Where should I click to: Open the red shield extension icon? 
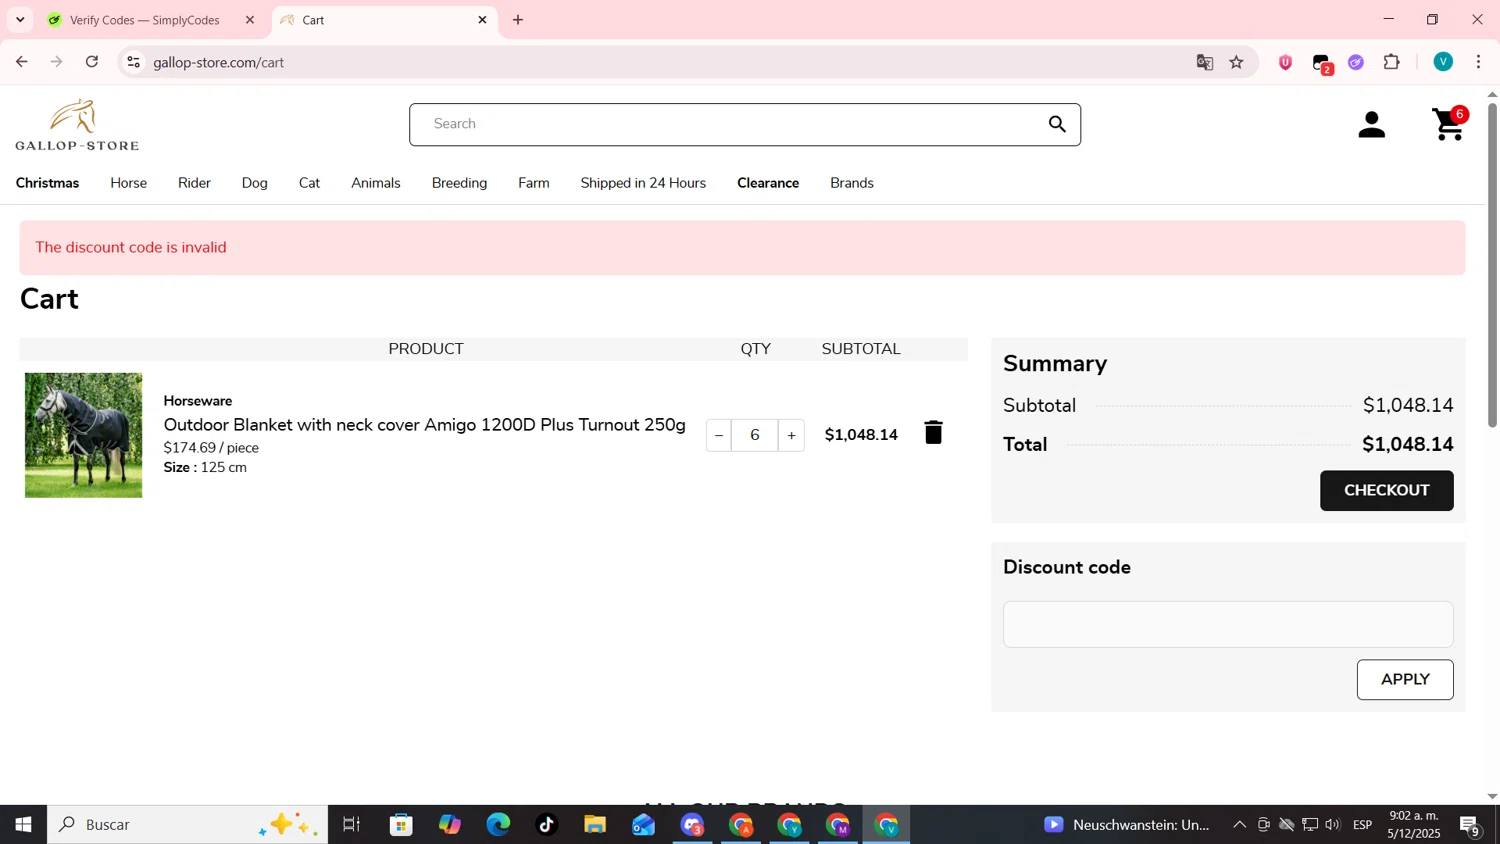pos(1286,62)
